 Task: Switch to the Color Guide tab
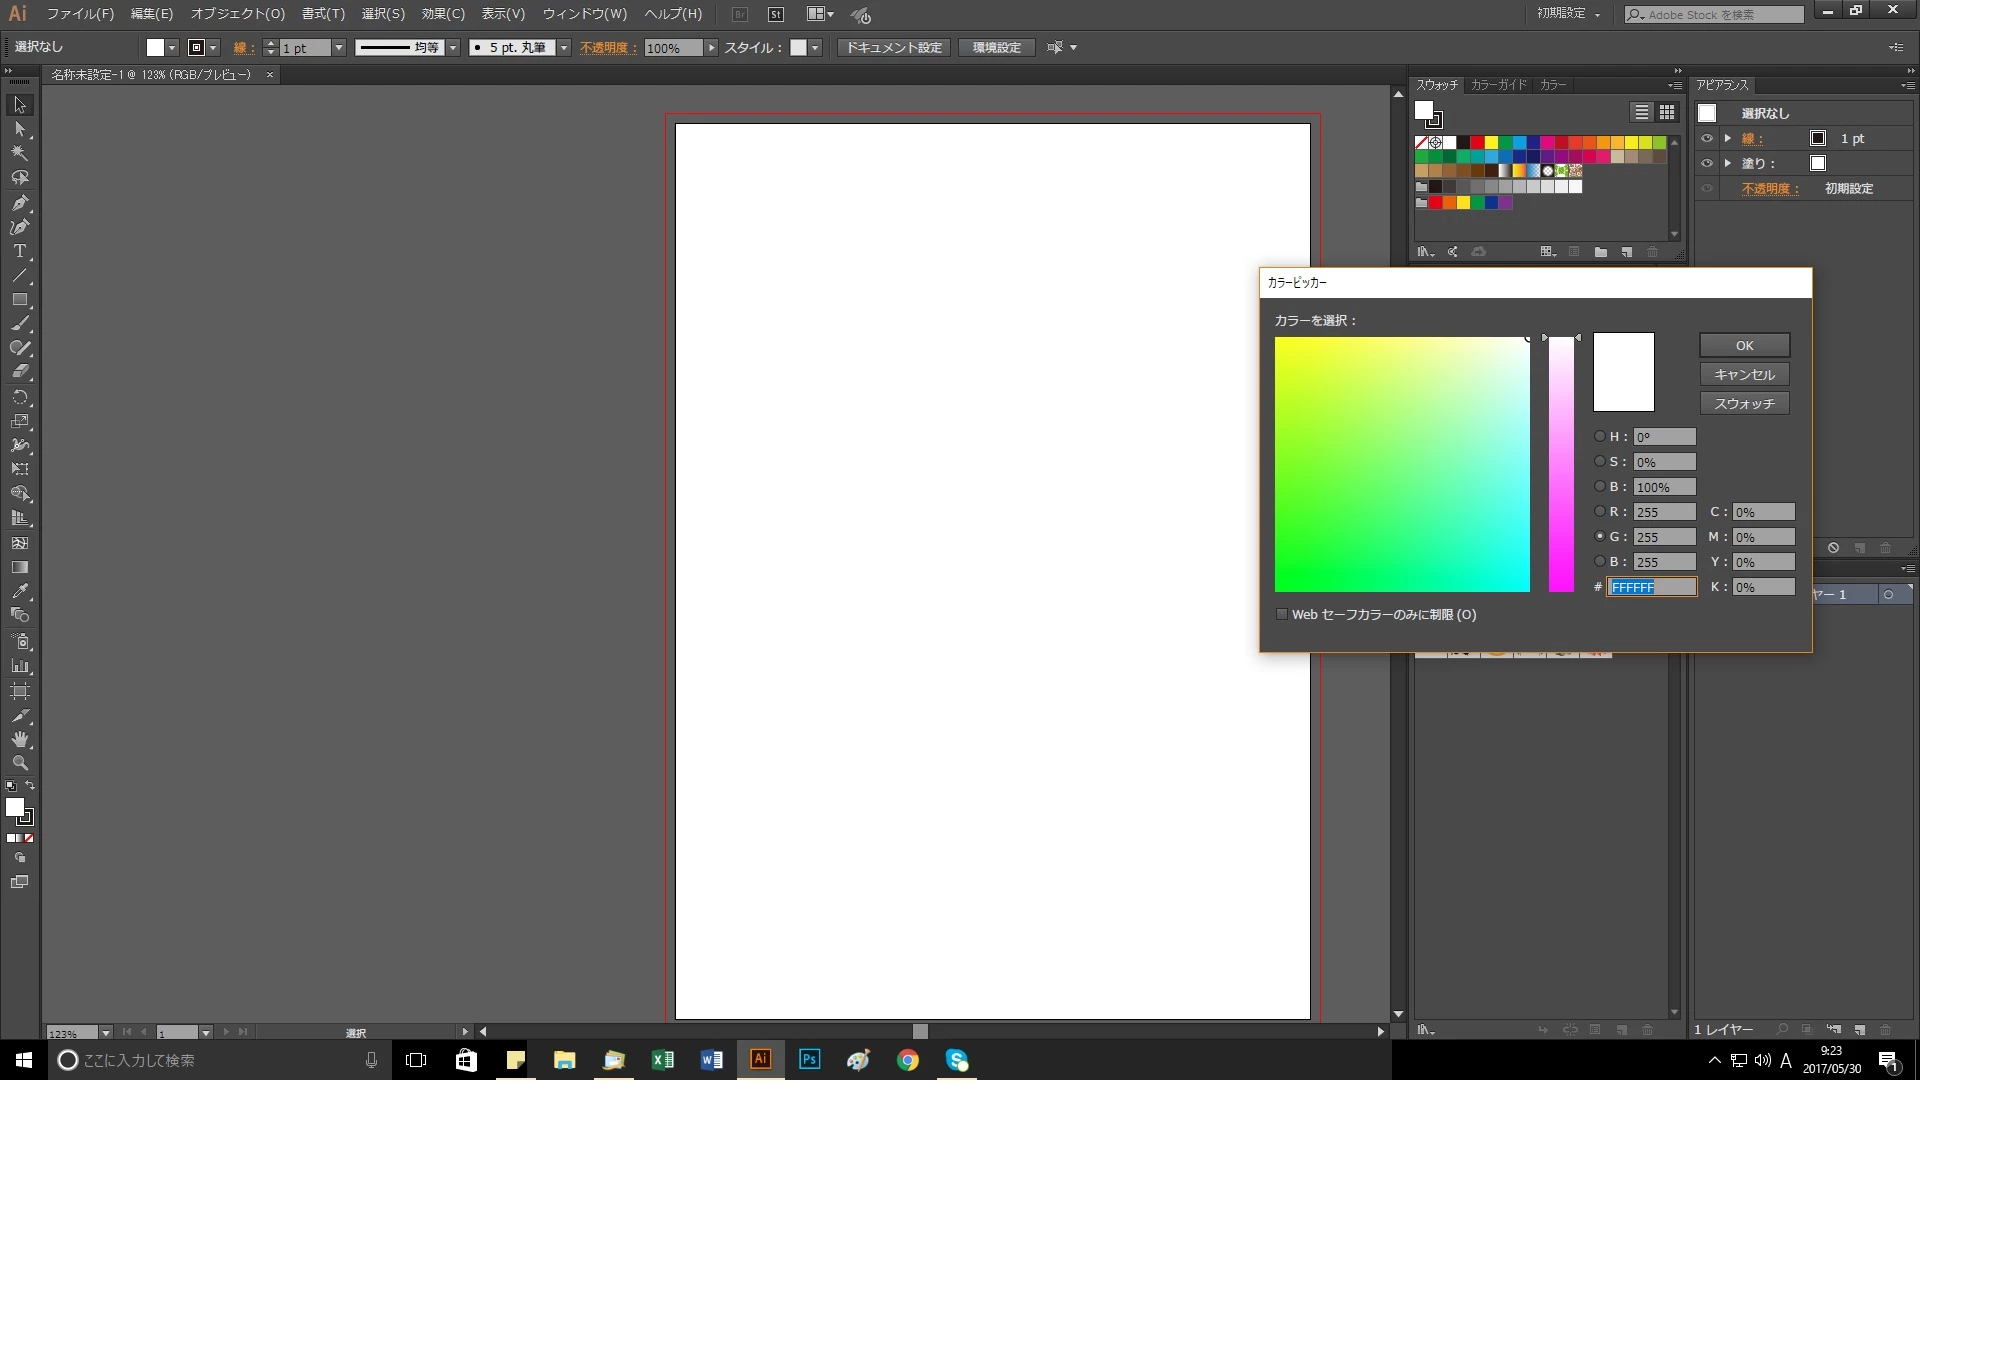click(1498, 85)
